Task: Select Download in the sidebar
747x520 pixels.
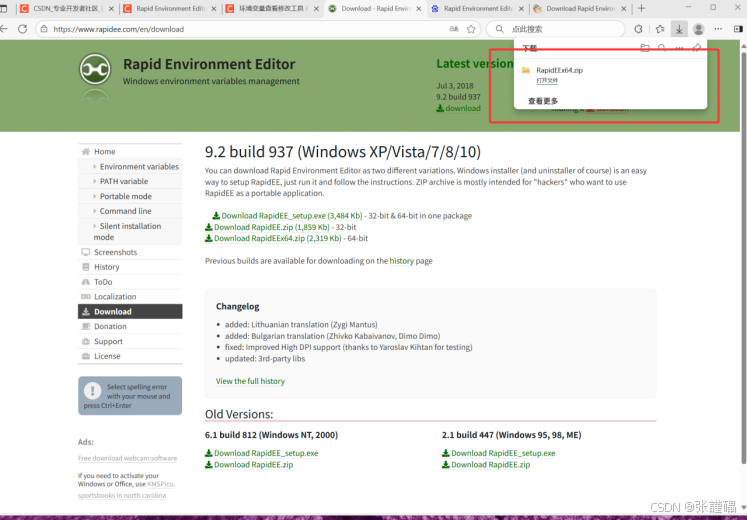Action: 130,311
